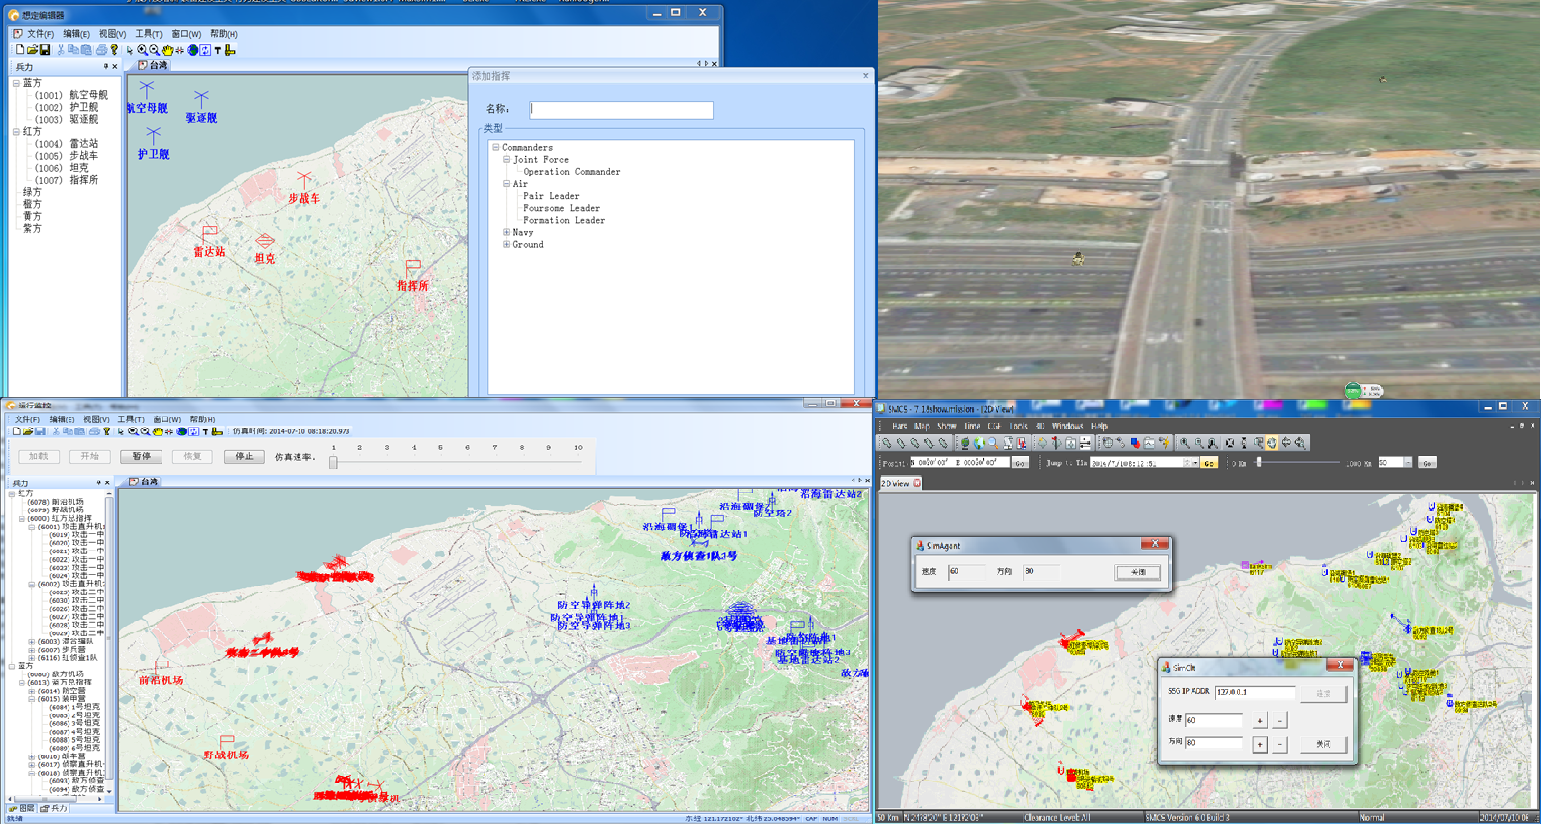This screenshot has width=1541, height=824.
Task: Click the save disk icon in 想定编辑器 toolbar
Action: coord(45,50)
